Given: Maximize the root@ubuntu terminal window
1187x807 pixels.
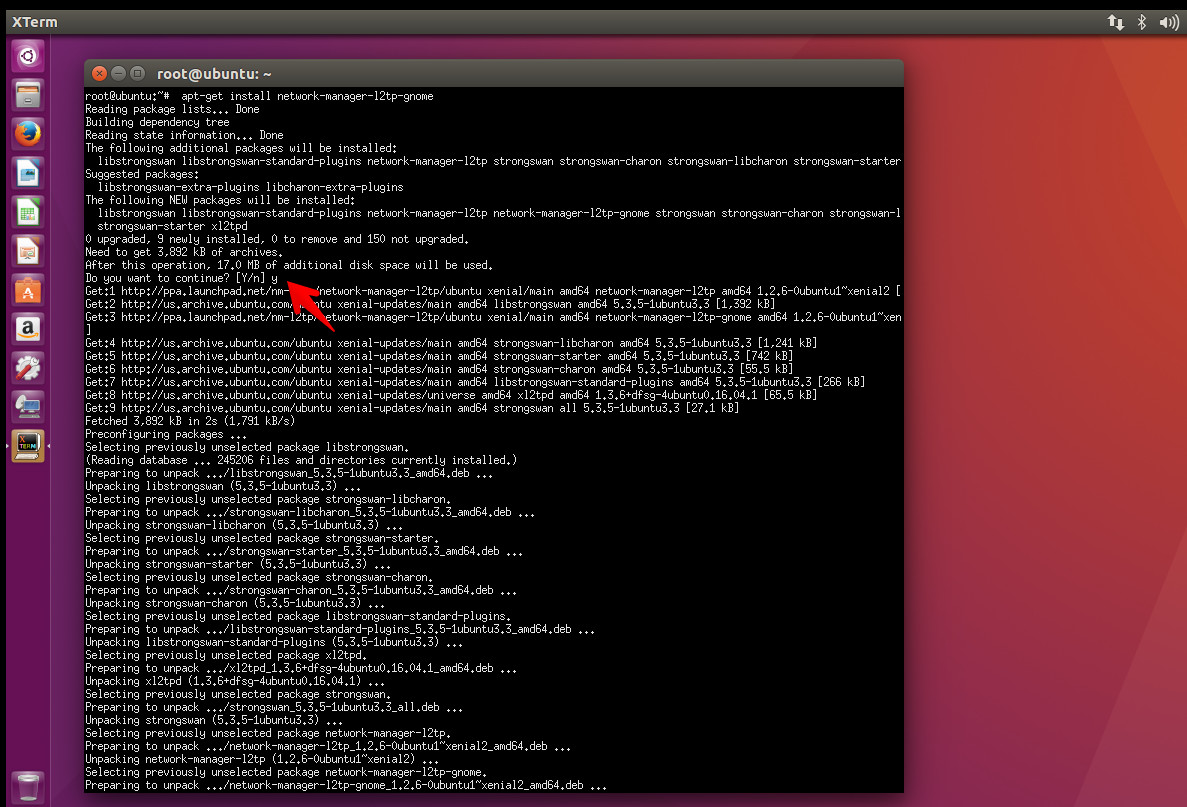Looking at the screenshot, I should pyautogui.click(x=137, y=73).
